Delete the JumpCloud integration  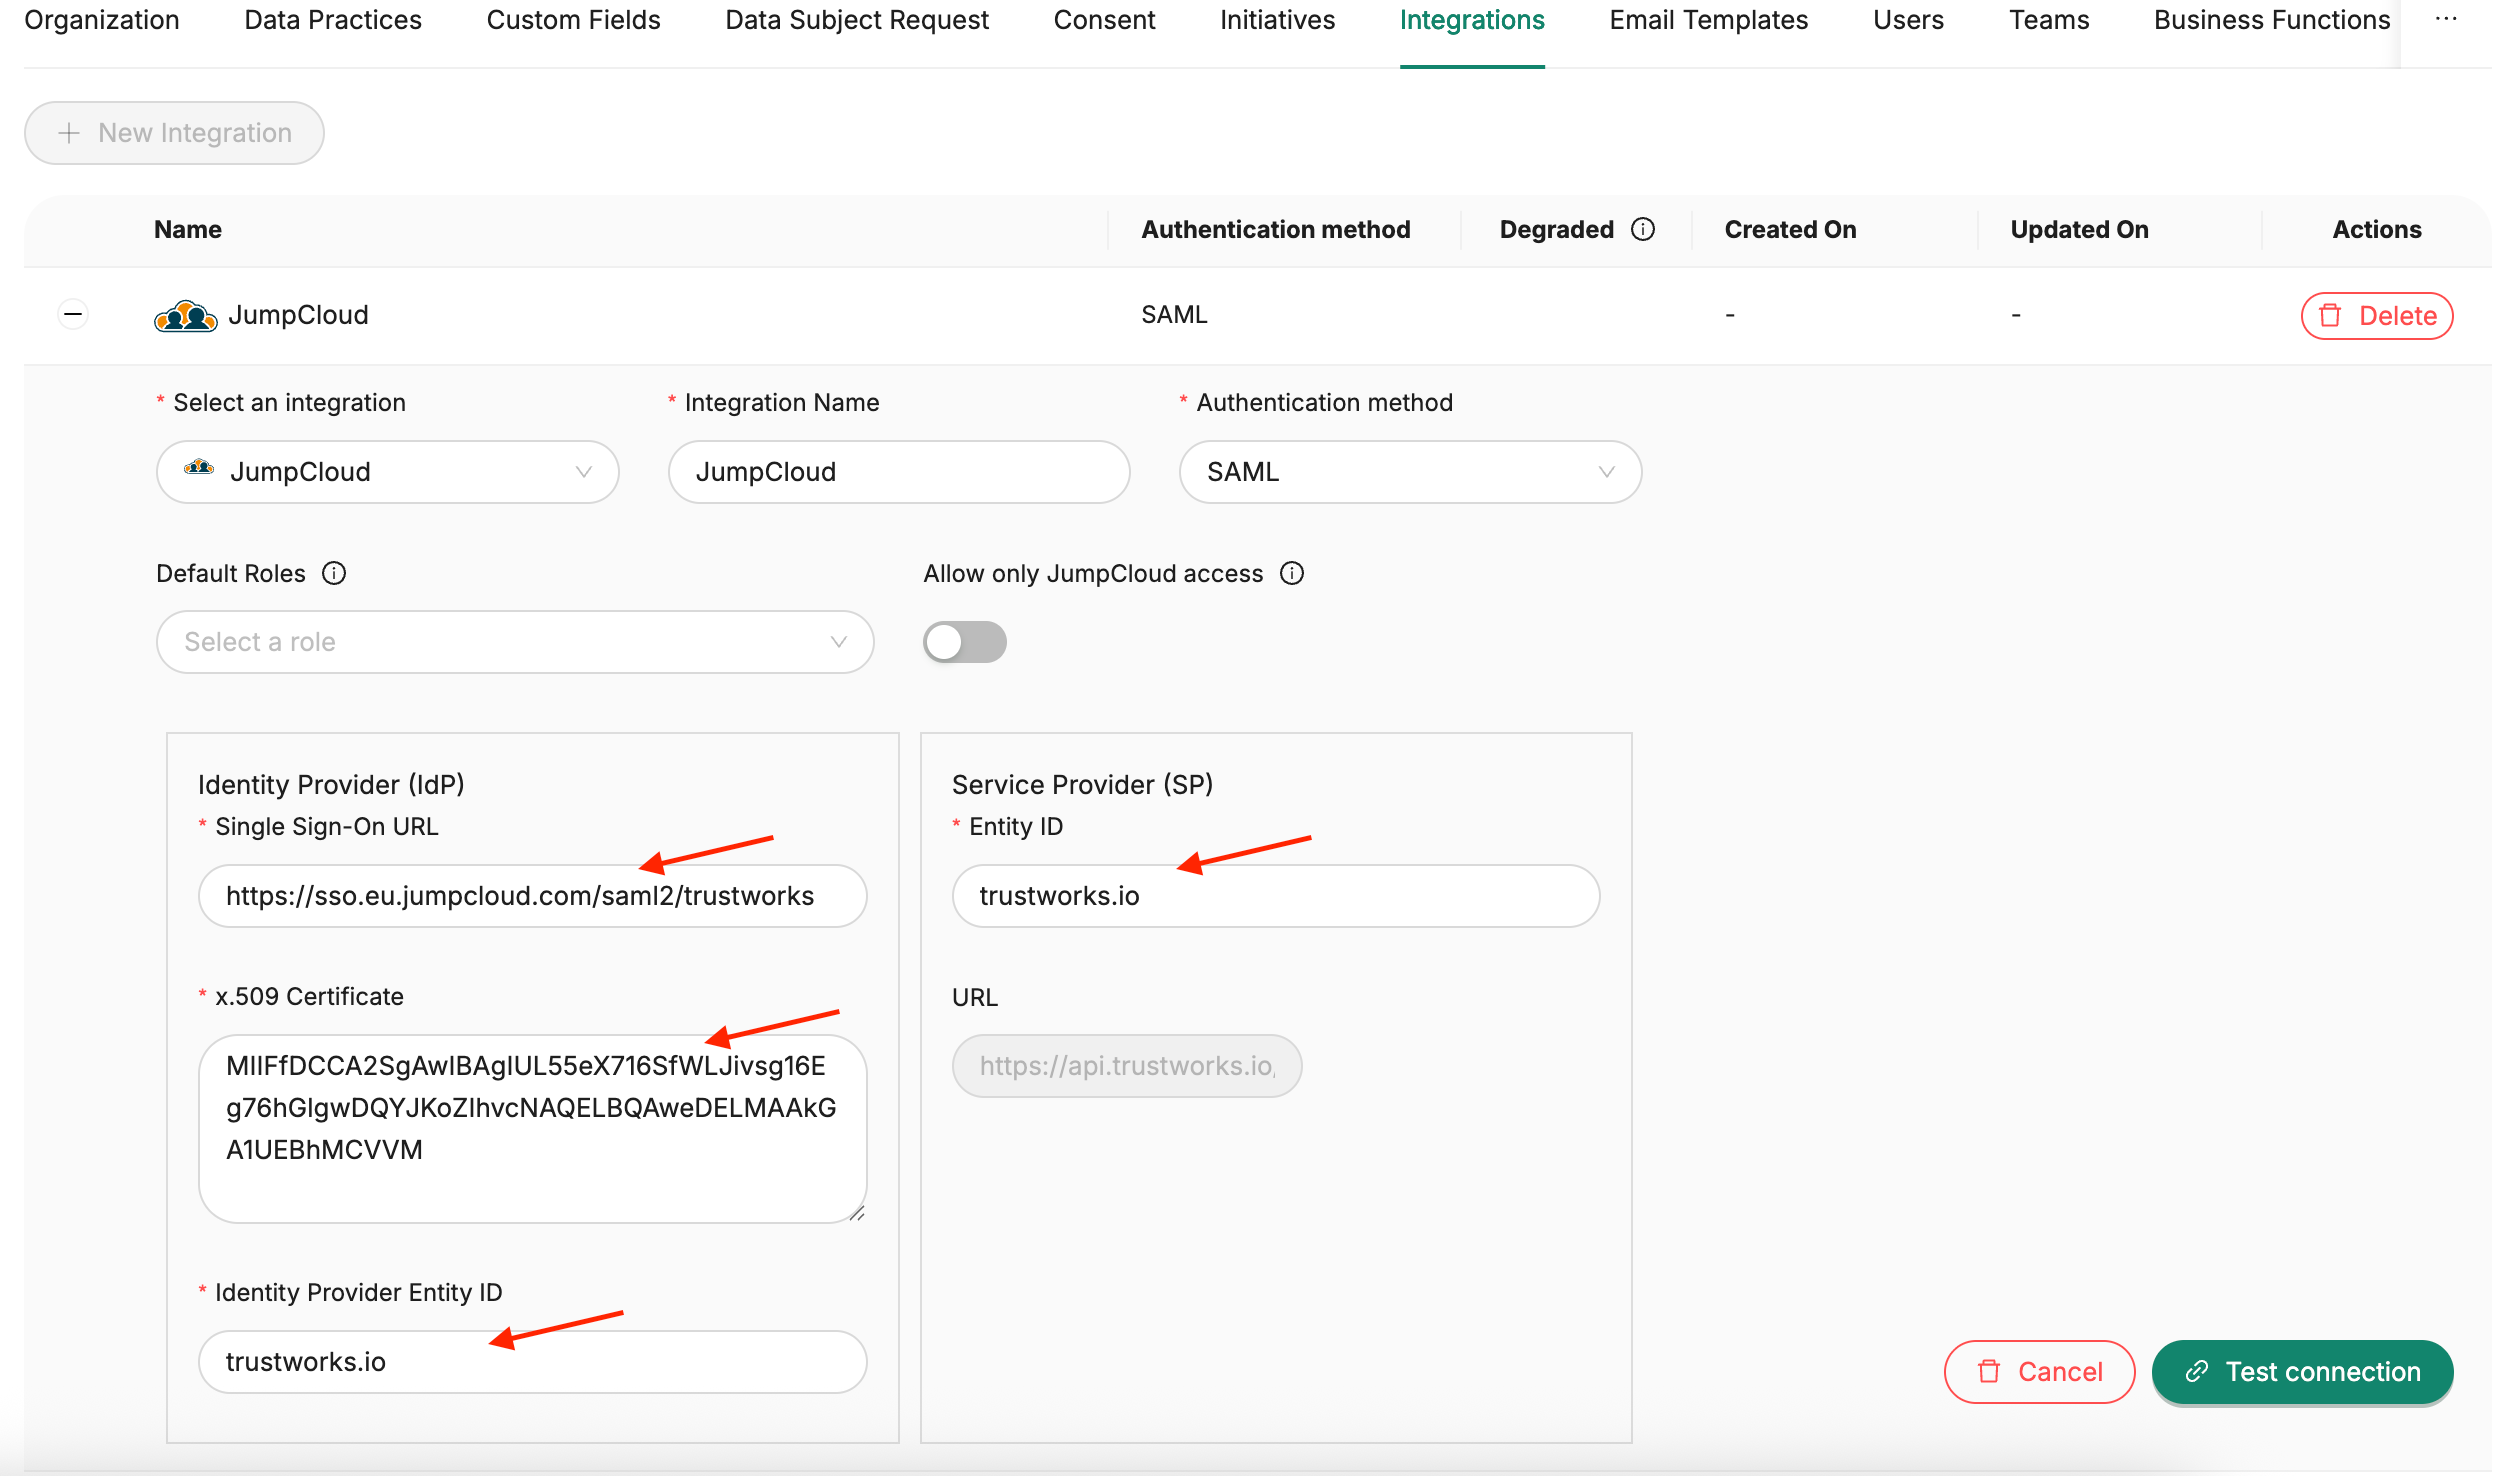pyautogui.click(x=2377, y=316)
